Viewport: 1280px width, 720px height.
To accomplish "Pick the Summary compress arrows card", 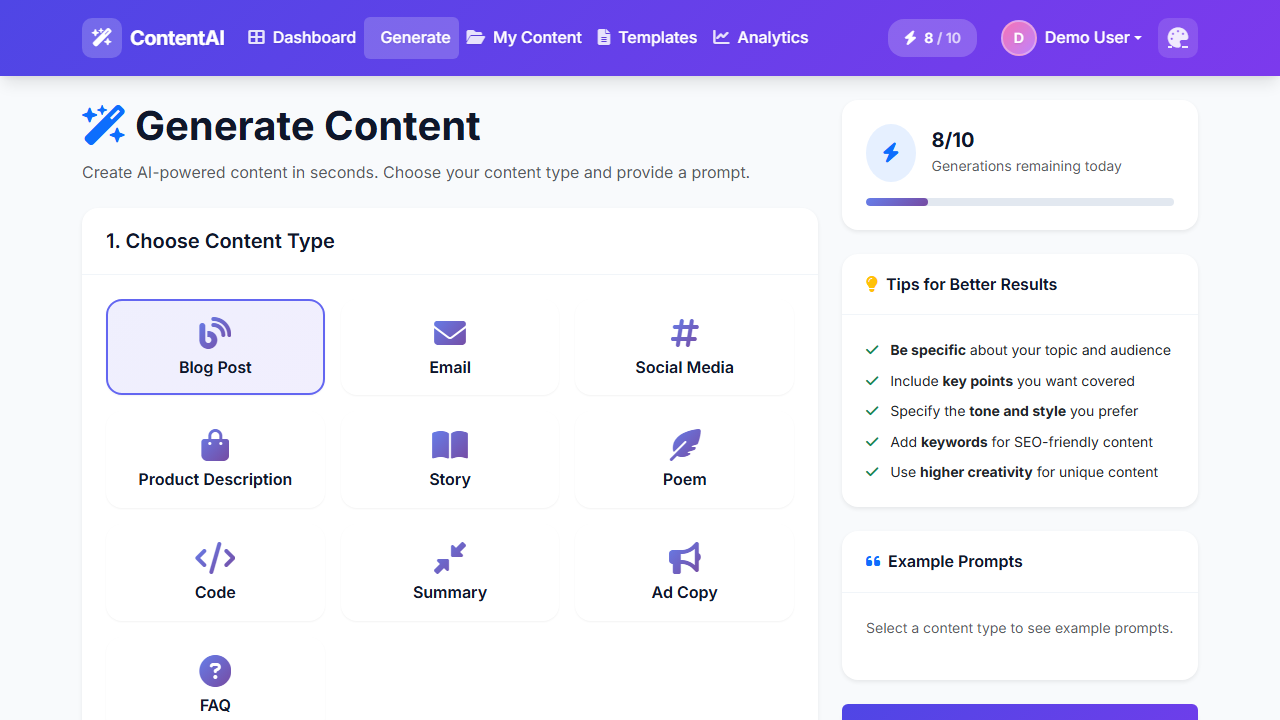I will tap(450, 572).
